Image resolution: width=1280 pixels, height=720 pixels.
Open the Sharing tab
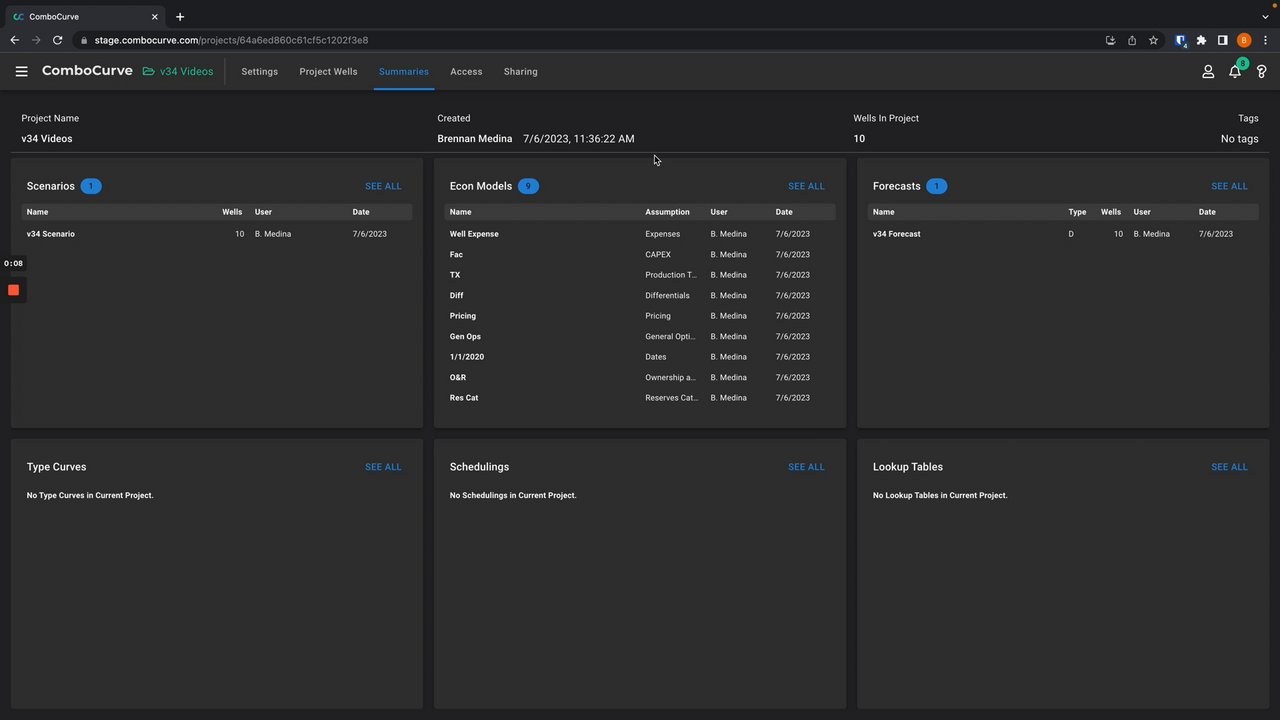coord(520,72)
